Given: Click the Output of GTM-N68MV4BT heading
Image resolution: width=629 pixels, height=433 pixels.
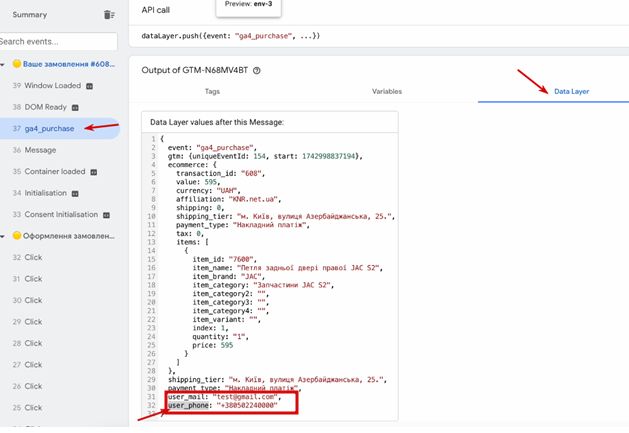Looking at the screenshot, I should coord(195,71).
